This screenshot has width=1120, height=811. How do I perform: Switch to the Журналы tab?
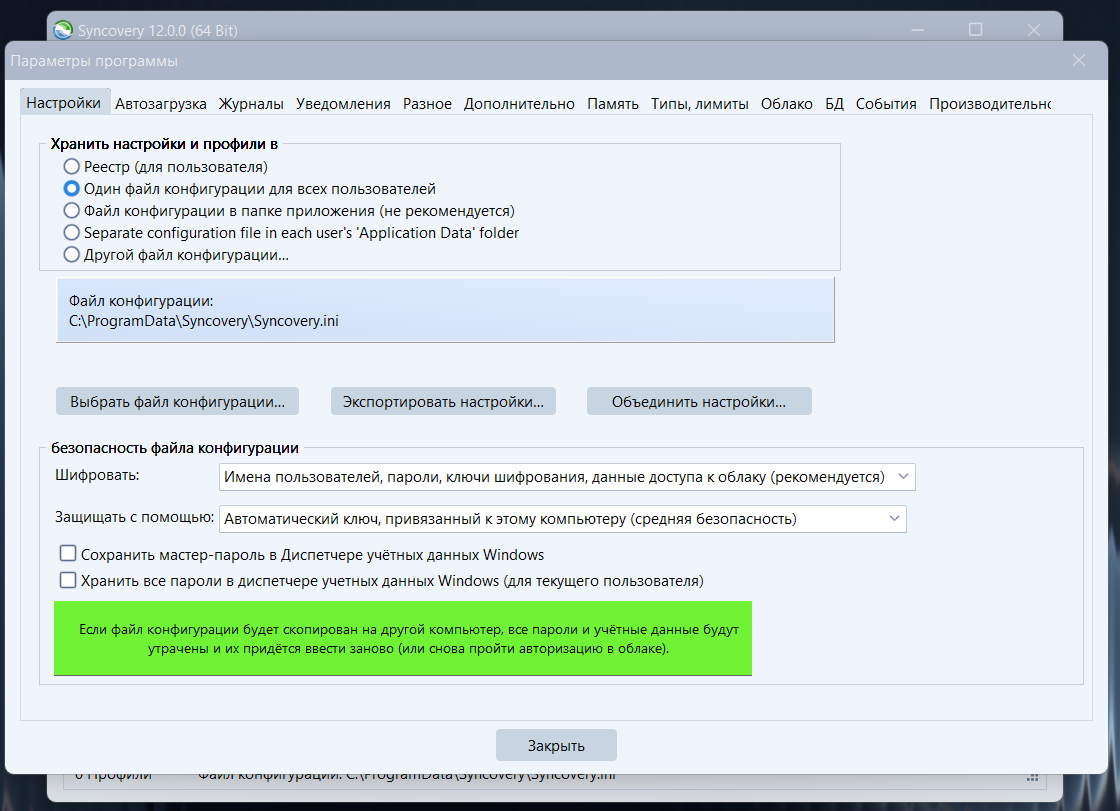click(251, 104)
